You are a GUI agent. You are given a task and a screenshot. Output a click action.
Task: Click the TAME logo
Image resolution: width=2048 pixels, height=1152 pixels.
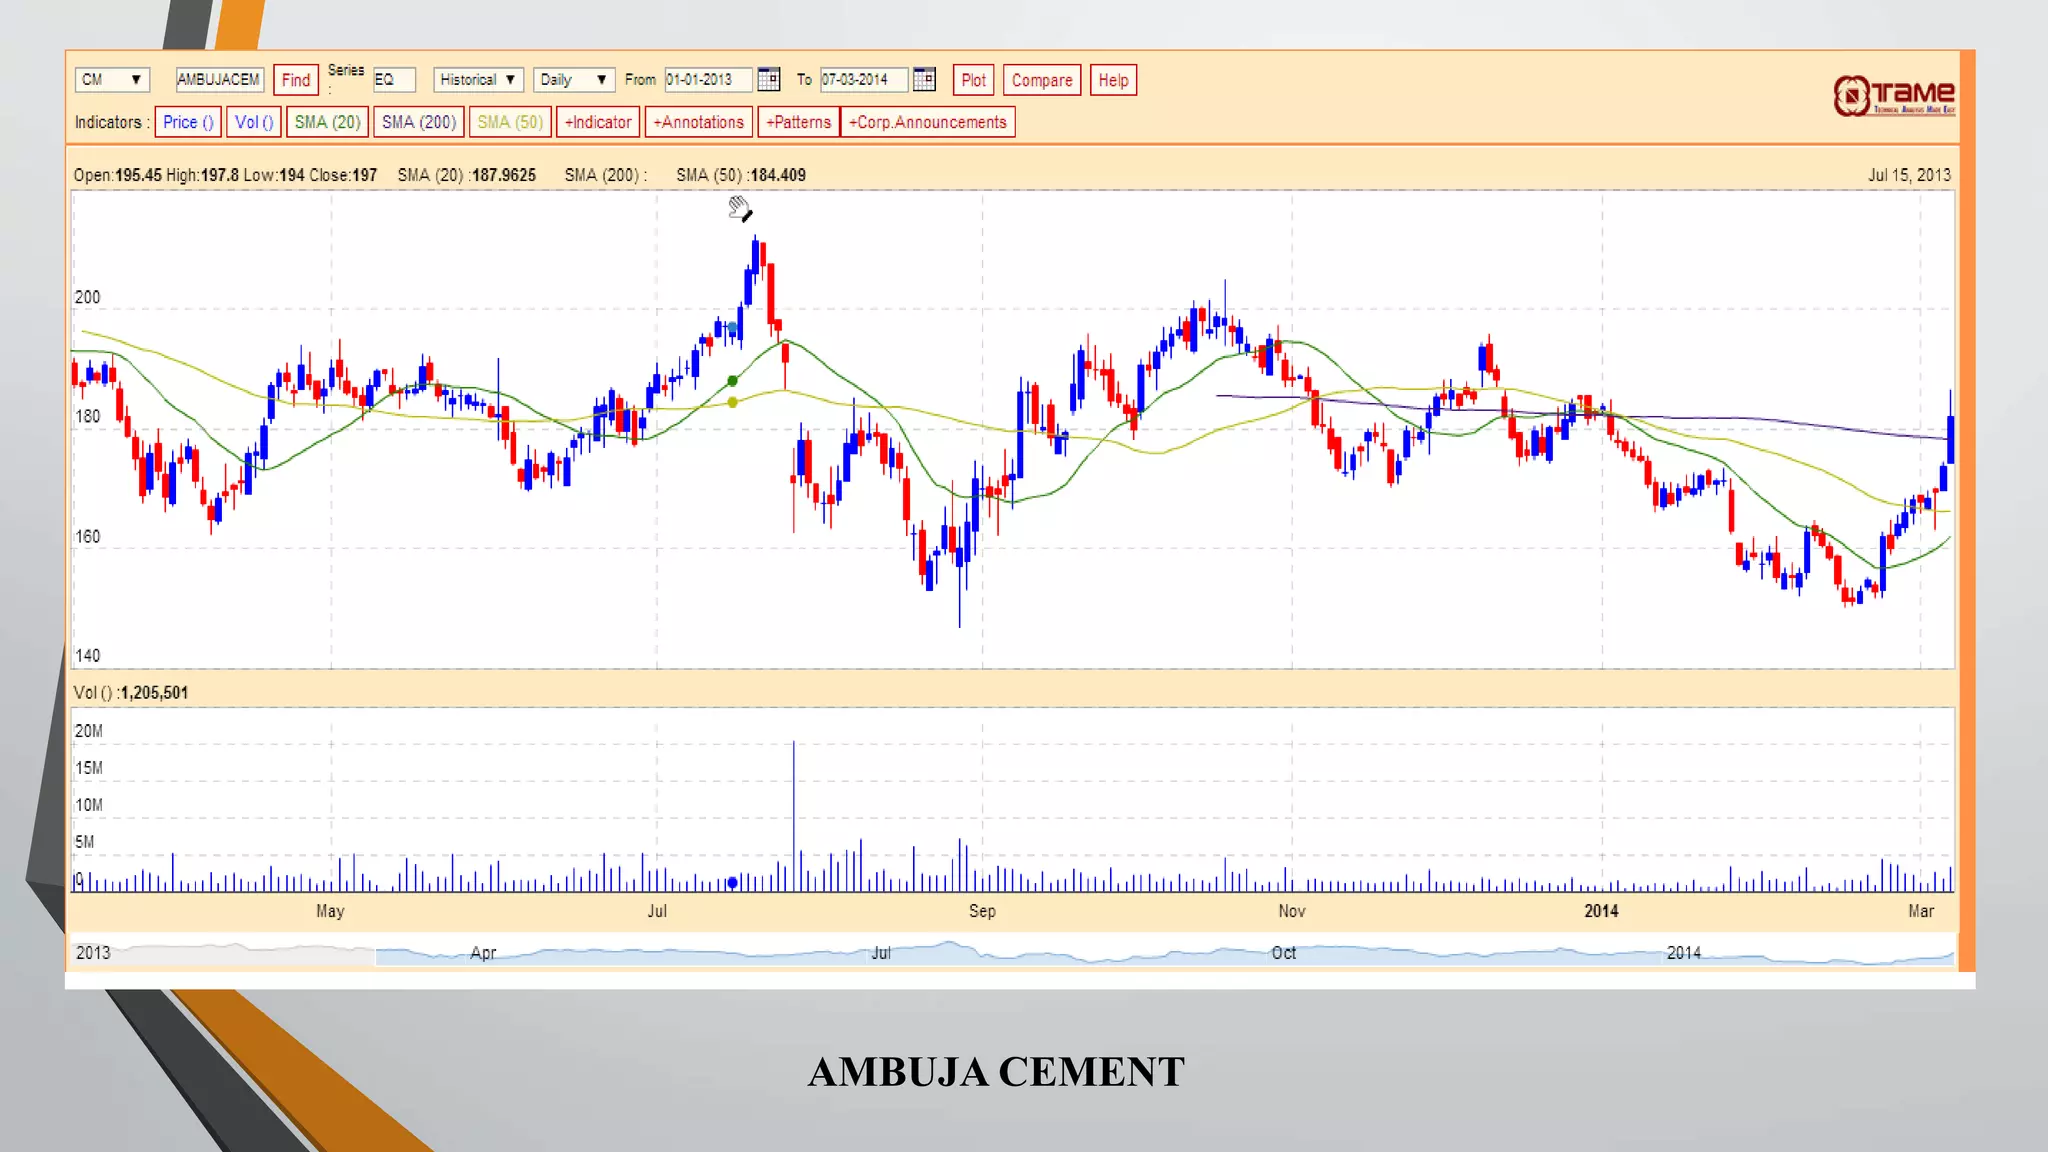pyautogui.click(x=1894, y=96)
